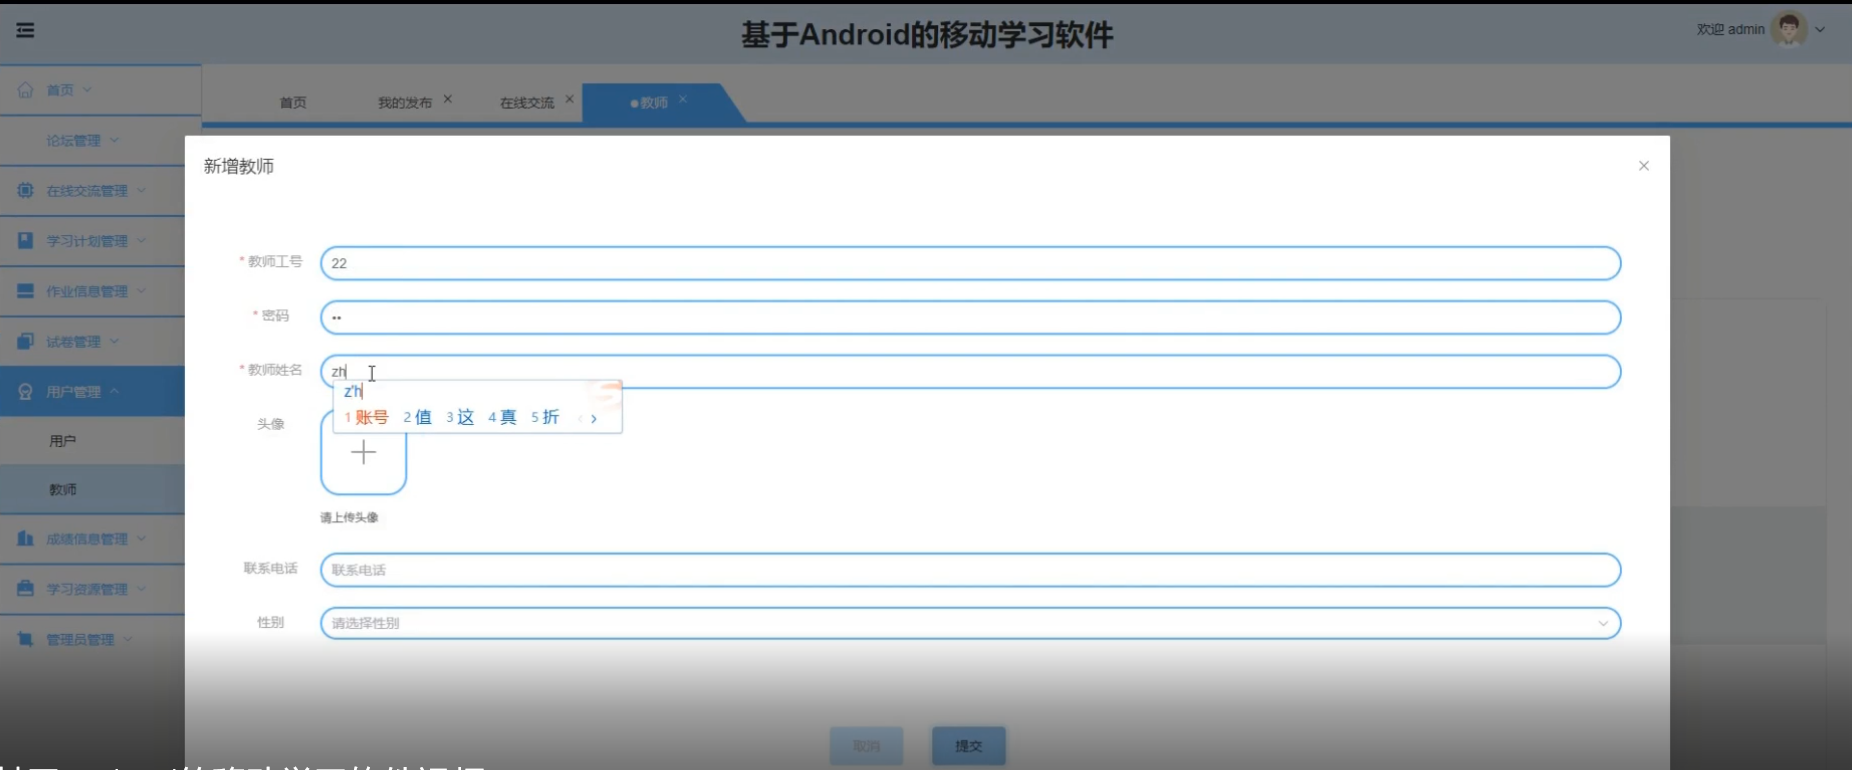1852x770 pixels.
Task: Click the admin avatar picture
Action: 1788,29
